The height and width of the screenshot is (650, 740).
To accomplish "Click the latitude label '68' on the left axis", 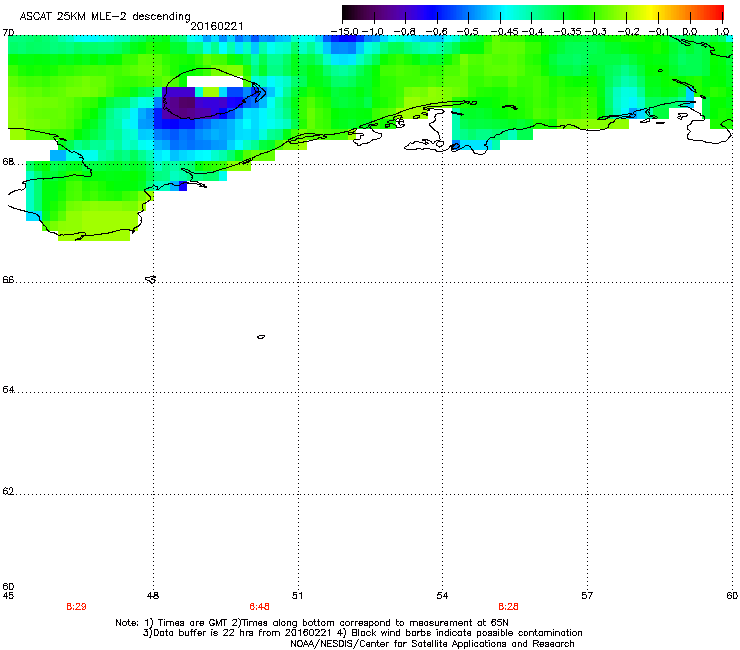I will tap(8, 162).
